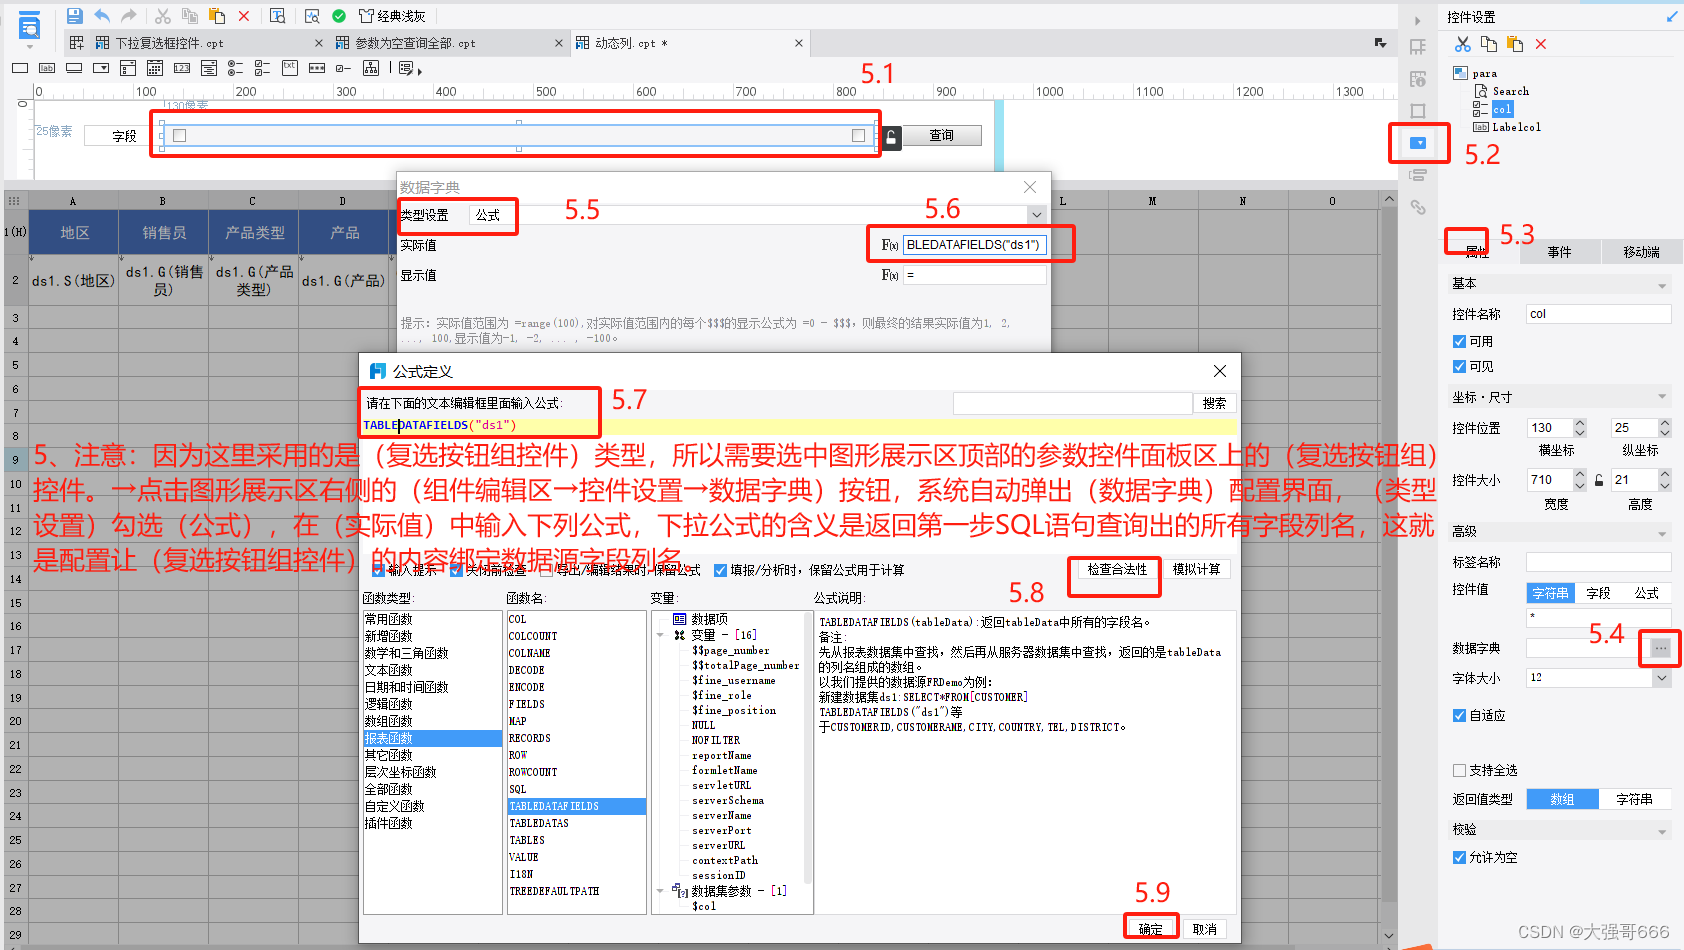Collapse the 高级 section
The height and width of the screenshot is (950, 1684).
pyautogui.click(x=1662, y=533)
